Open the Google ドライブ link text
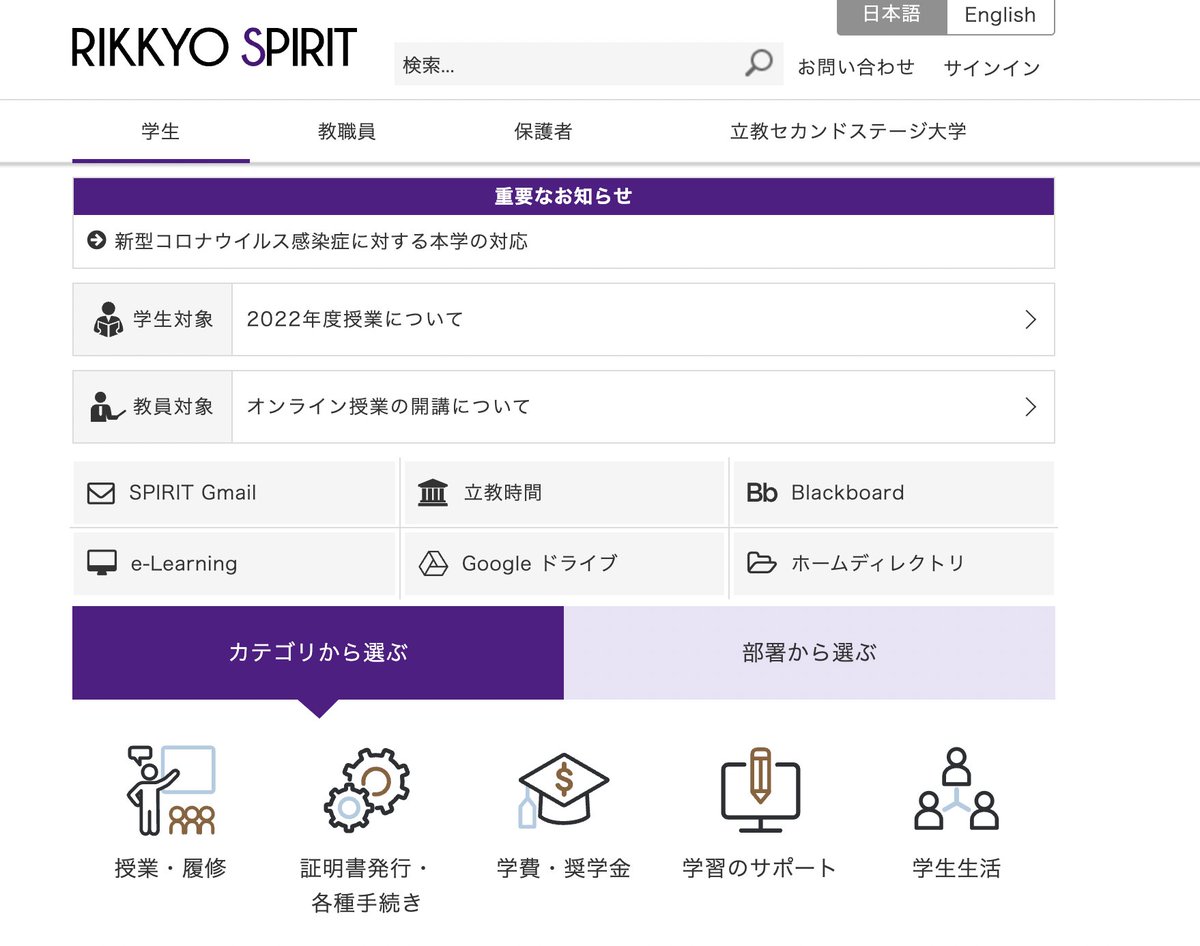Image resolution: width=1200 pixels, height=946 pixels. coord(540,564)
